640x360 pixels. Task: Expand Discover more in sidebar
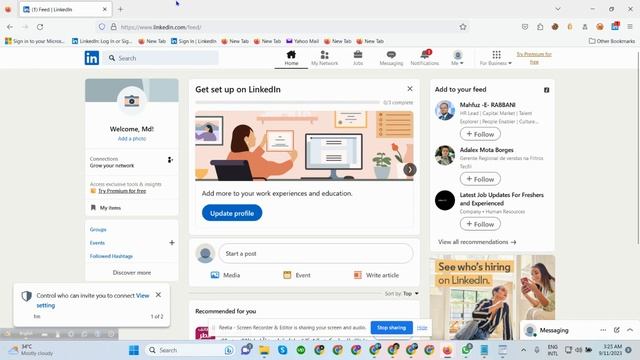[132, 273]
